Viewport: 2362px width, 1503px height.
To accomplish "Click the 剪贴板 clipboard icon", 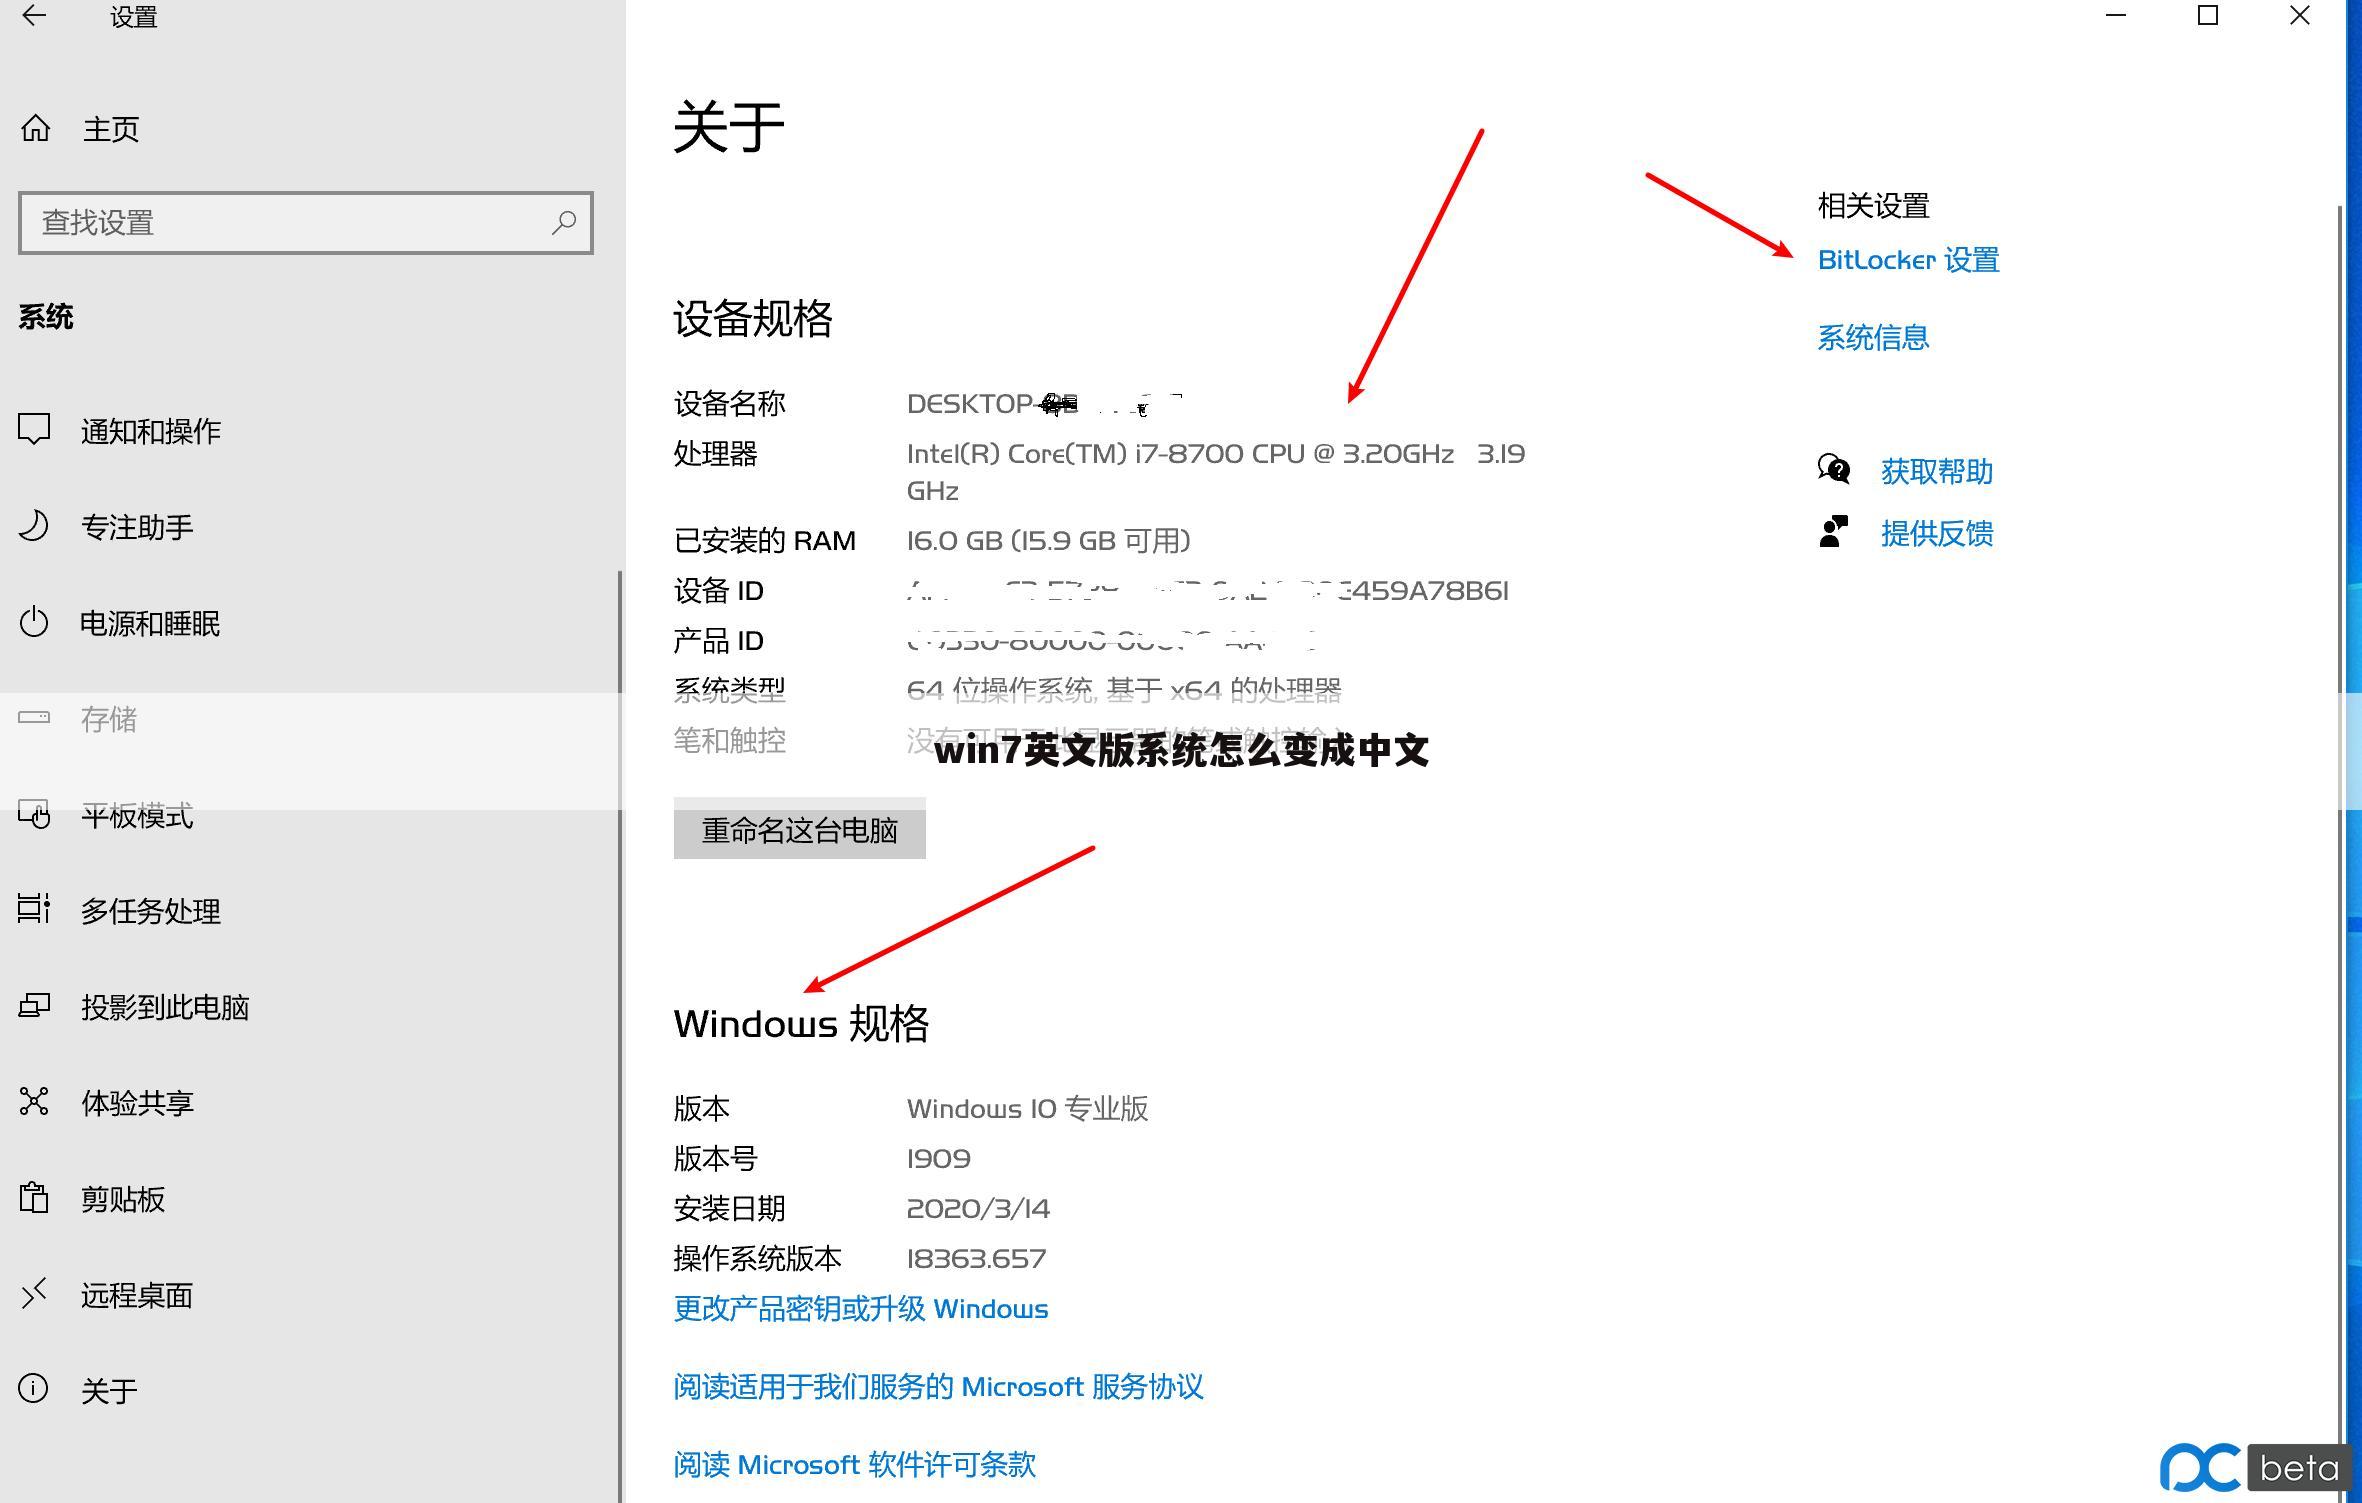I will click(x=34, y=1197).
